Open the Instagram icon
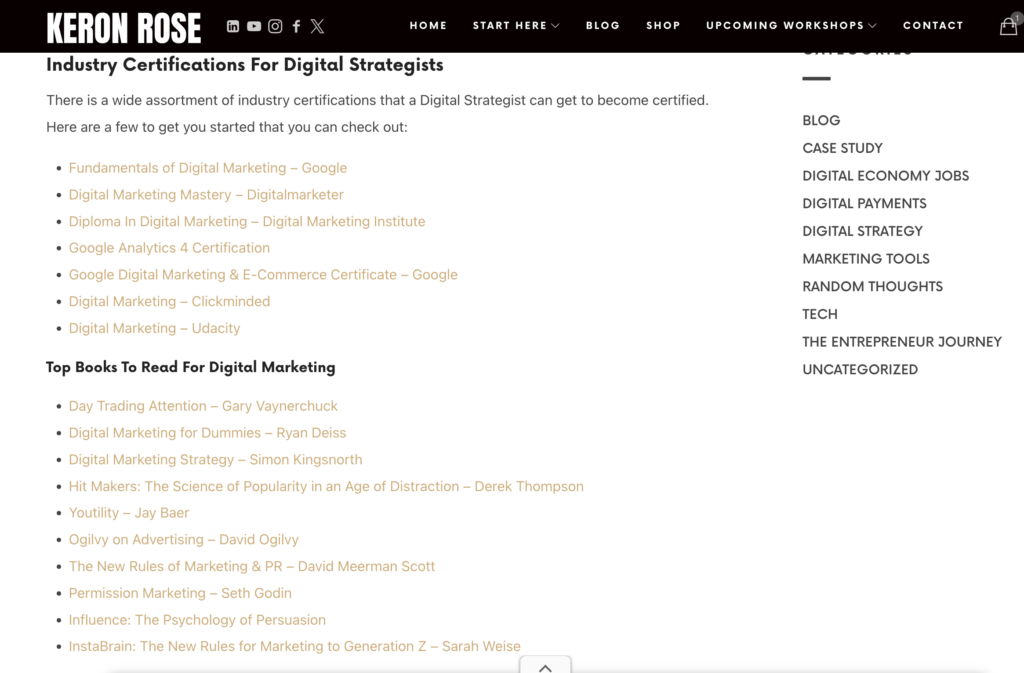 coord(275,26)
